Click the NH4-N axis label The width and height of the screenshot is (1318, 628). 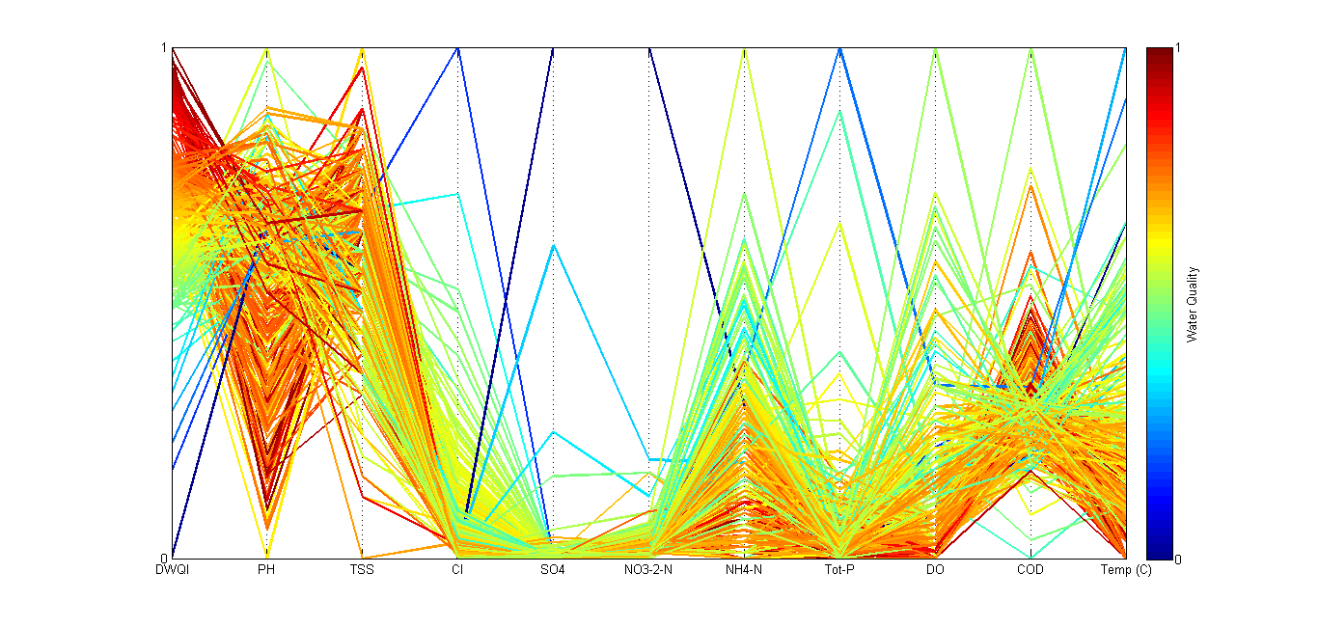click(744, 570)
